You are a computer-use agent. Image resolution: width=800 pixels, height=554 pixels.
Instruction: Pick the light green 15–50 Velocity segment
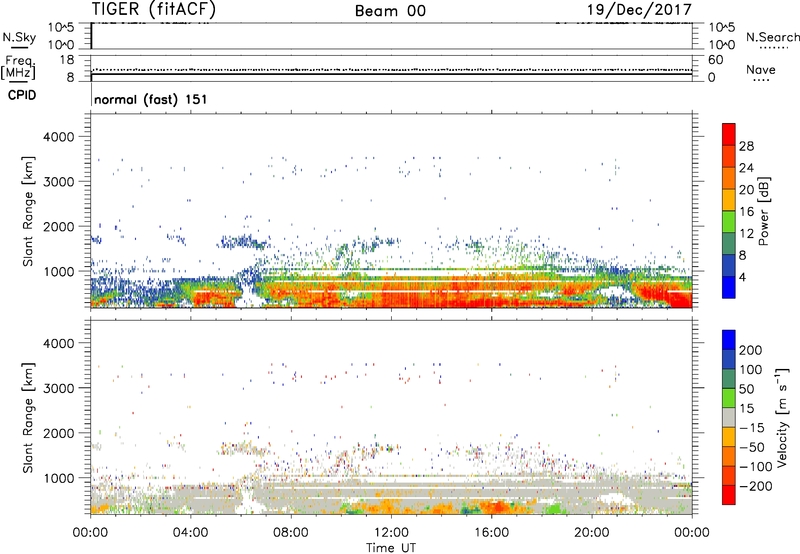[729, 398]
